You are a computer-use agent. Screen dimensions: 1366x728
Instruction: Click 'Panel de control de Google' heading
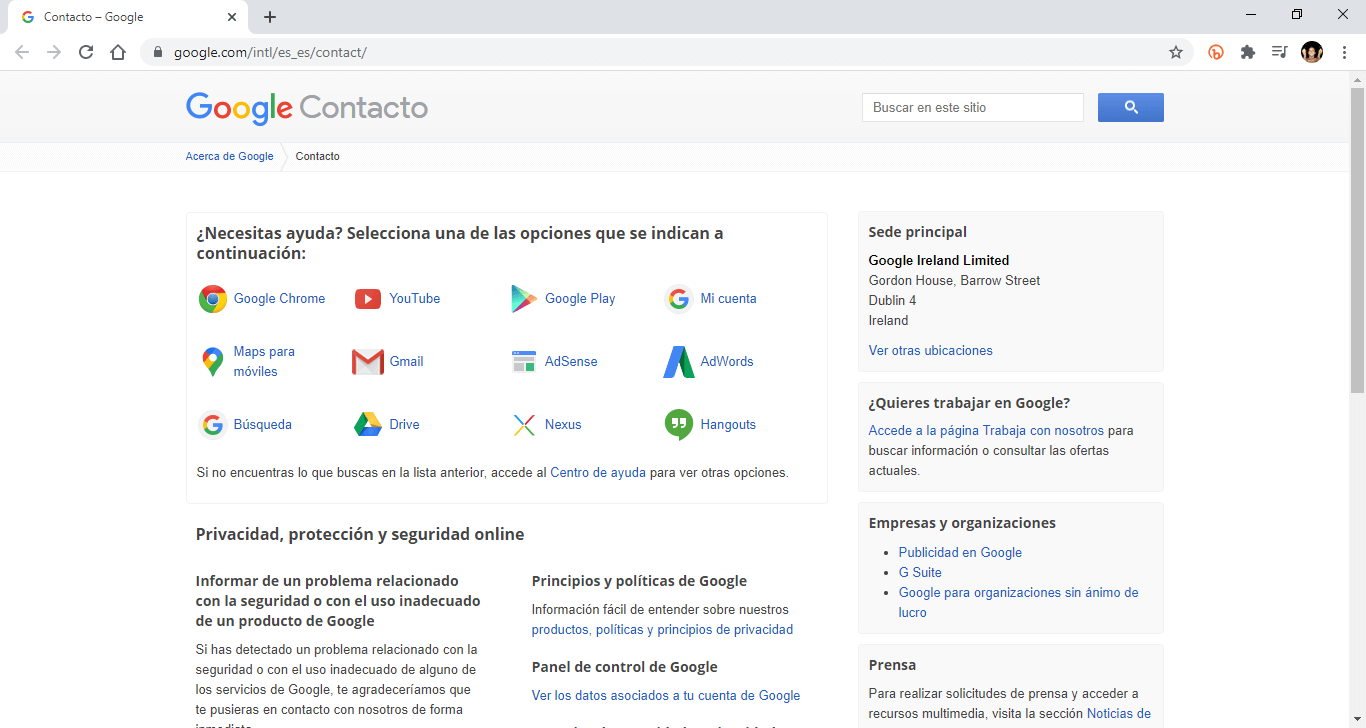(625, 667)
